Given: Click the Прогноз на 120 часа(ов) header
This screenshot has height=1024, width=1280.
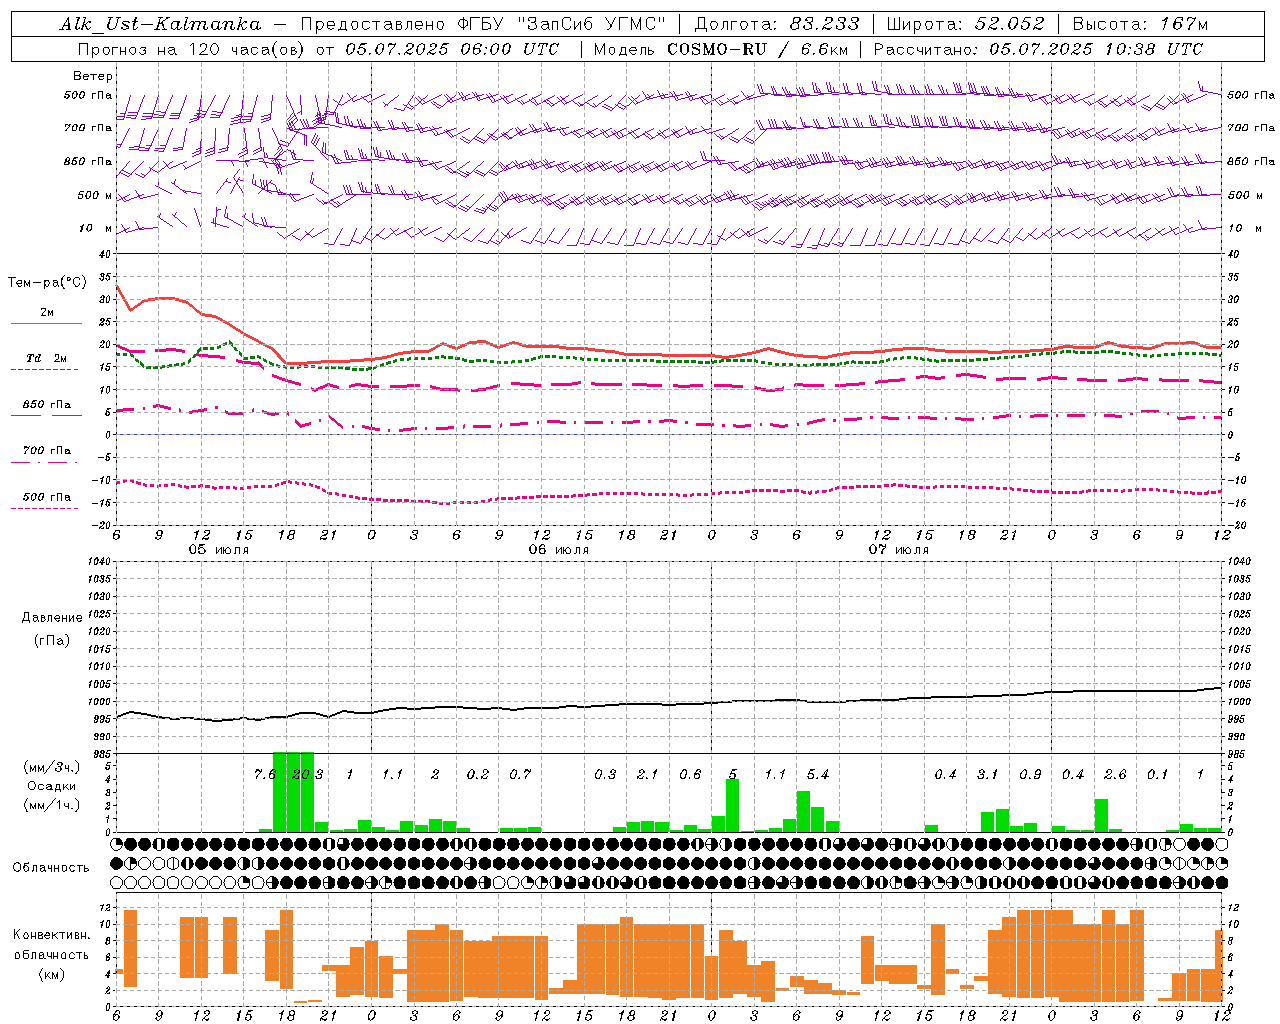Looking at the screenshot, I should pos(192,49).
